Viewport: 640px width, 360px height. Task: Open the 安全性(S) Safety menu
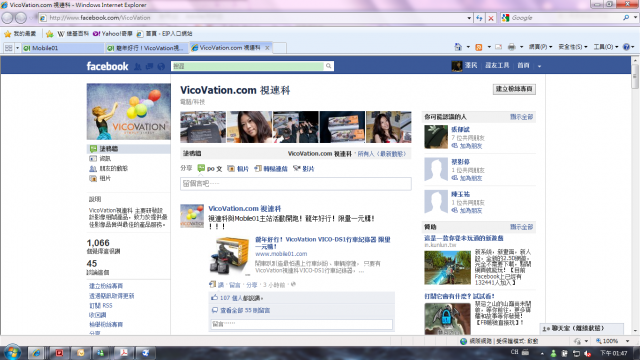pyautogui.click(x=573, y=47)
